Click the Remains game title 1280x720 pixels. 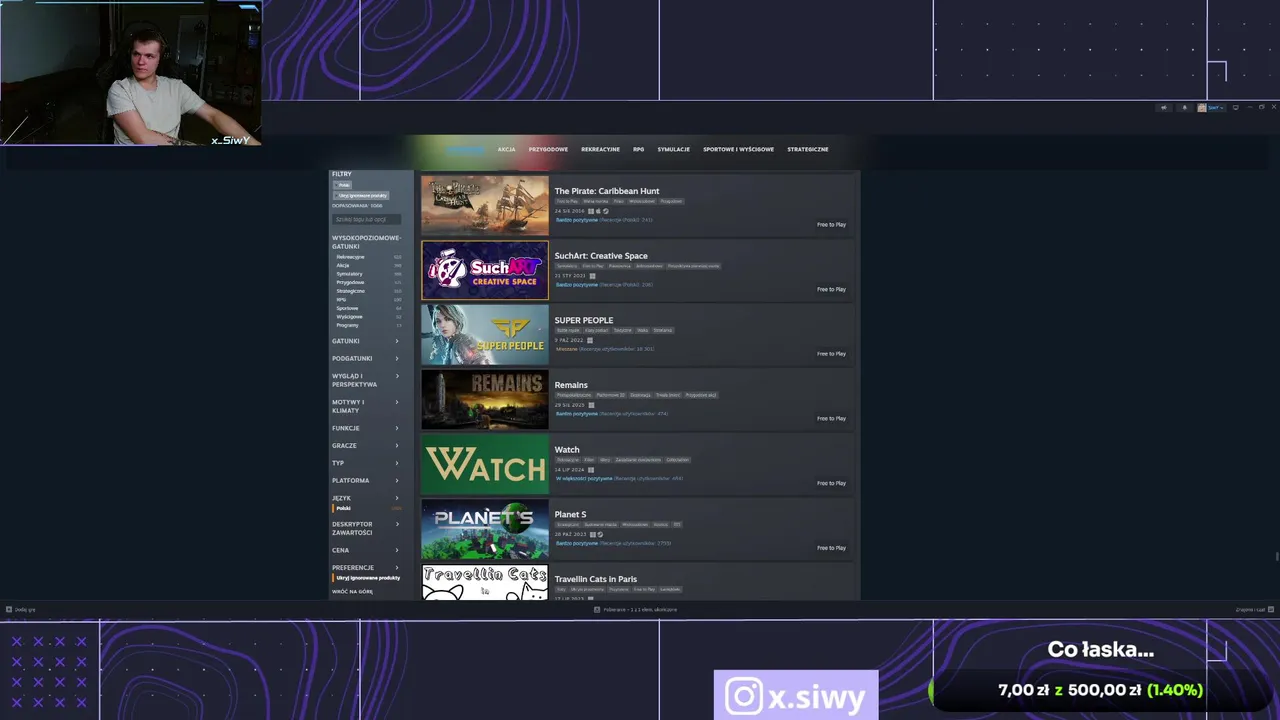coord(571,385)
